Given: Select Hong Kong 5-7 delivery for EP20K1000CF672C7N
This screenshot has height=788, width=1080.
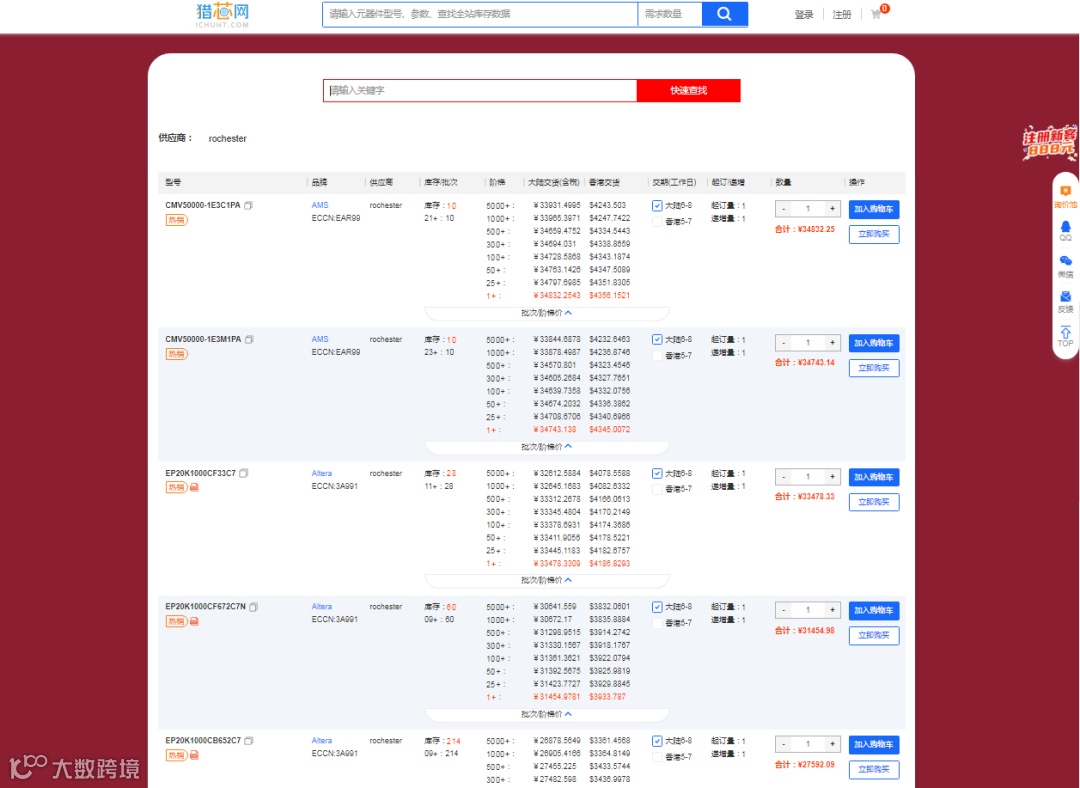Looking at the screenshot, I should (x=657, y=623).
